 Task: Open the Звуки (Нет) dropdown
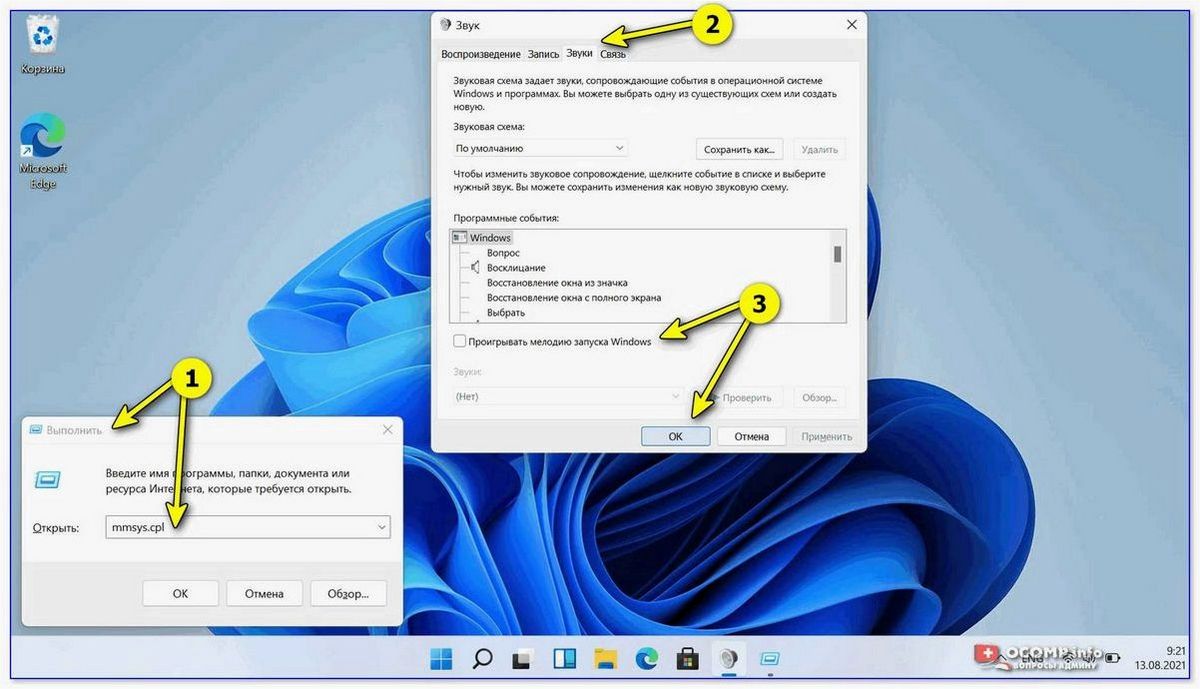click(x=568, y=397)
